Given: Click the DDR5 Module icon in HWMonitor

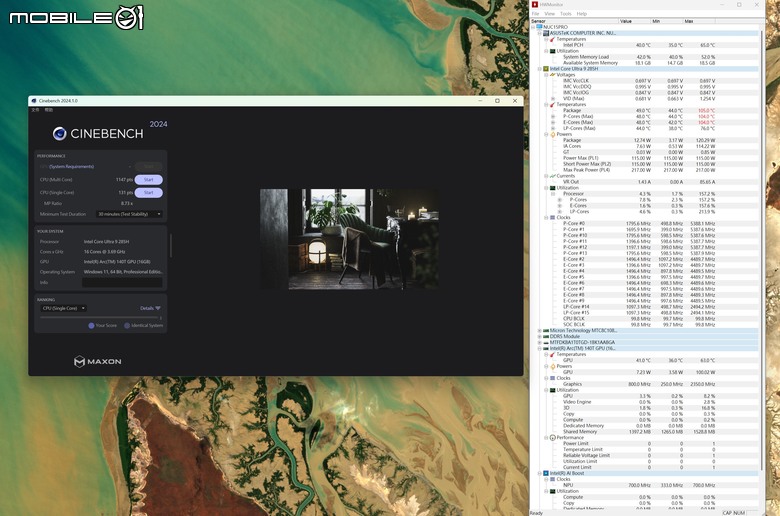Looking at the screenshot, I should pos(546,336).
